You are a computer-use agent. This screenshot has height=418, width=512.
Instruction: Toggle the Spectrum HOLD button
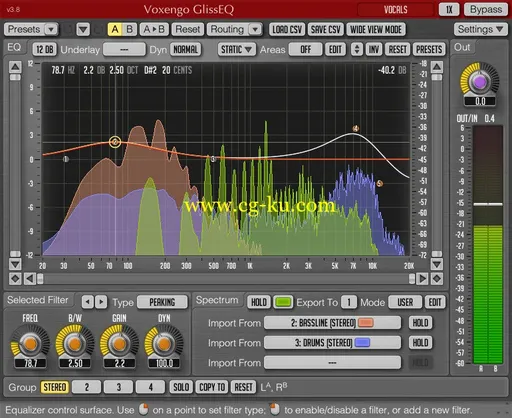[x=259, y=302]
